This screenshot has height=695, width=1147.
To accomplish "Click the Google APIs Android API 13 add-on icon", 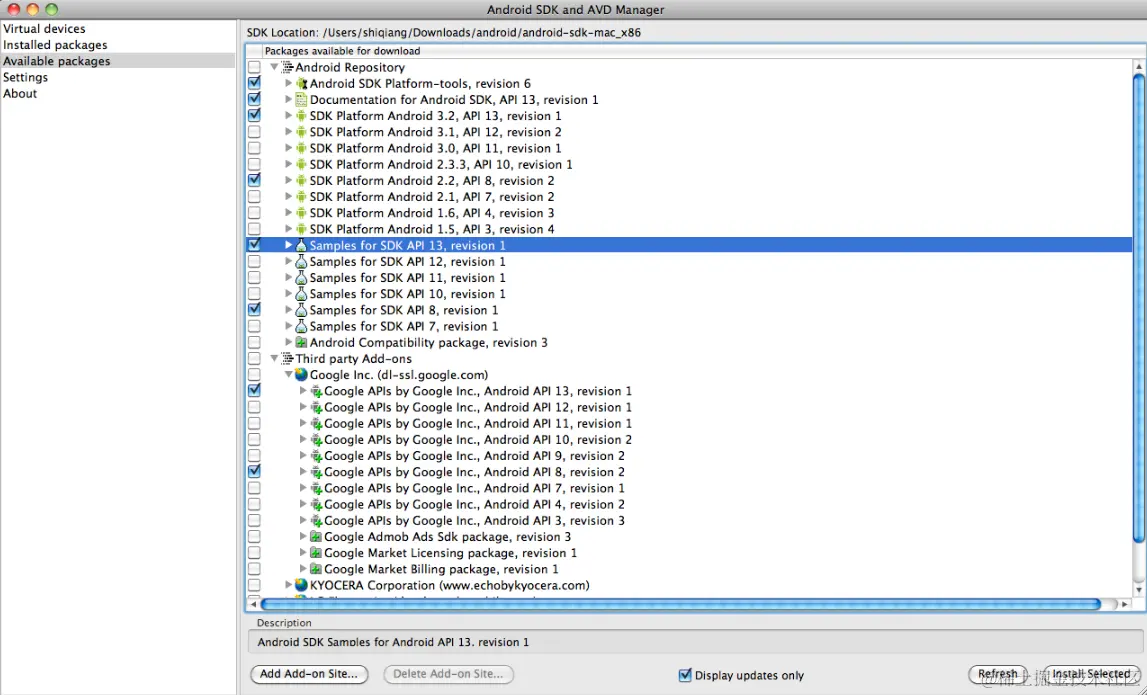I will click(x=316, y=391).
